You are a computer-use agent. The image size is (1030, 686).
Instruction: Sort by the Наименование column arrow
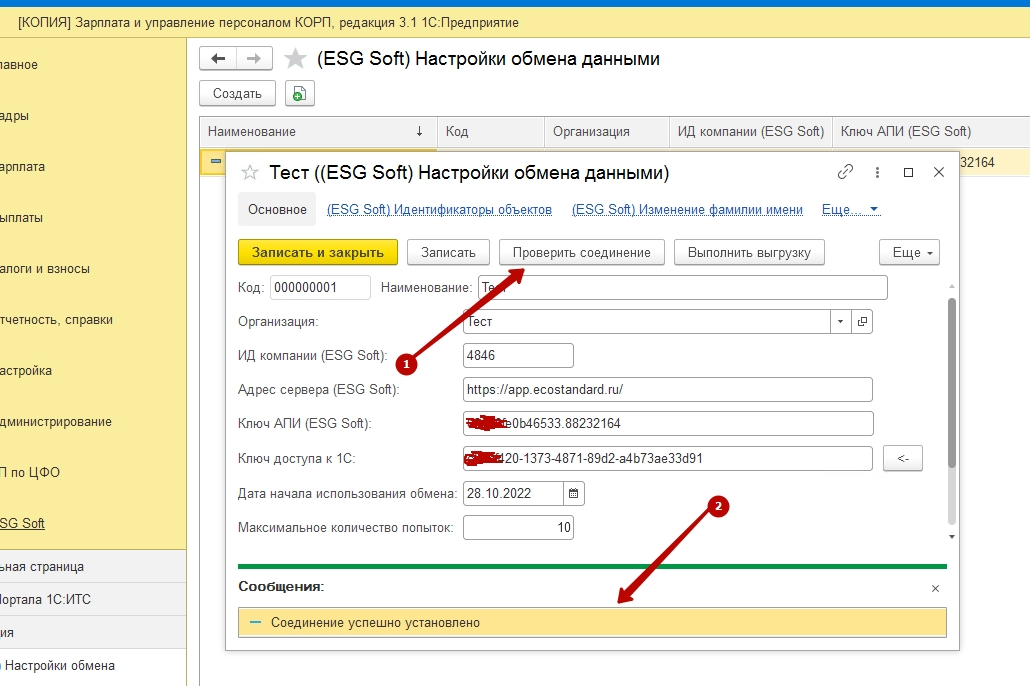(x=419, y=131)
